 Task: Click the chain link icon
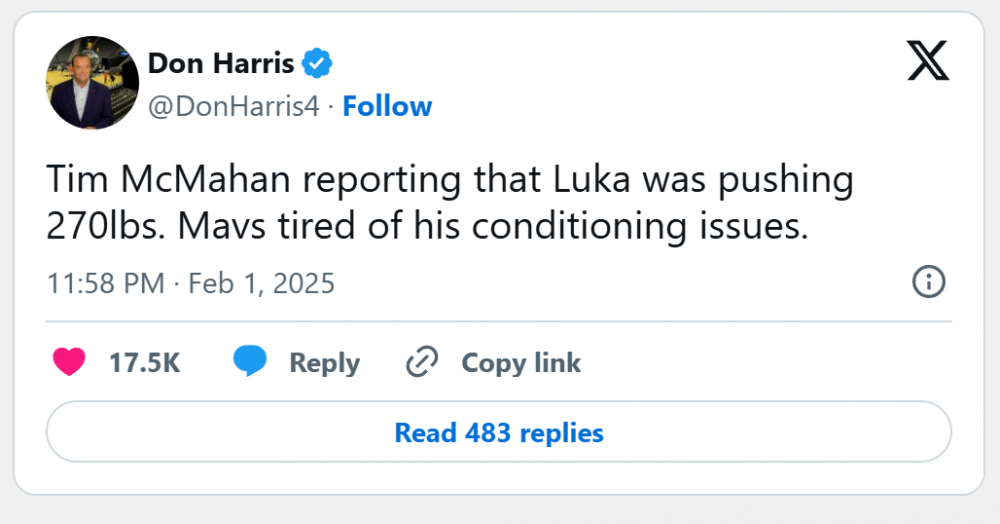pyautogui.click(x=422, y=362)
